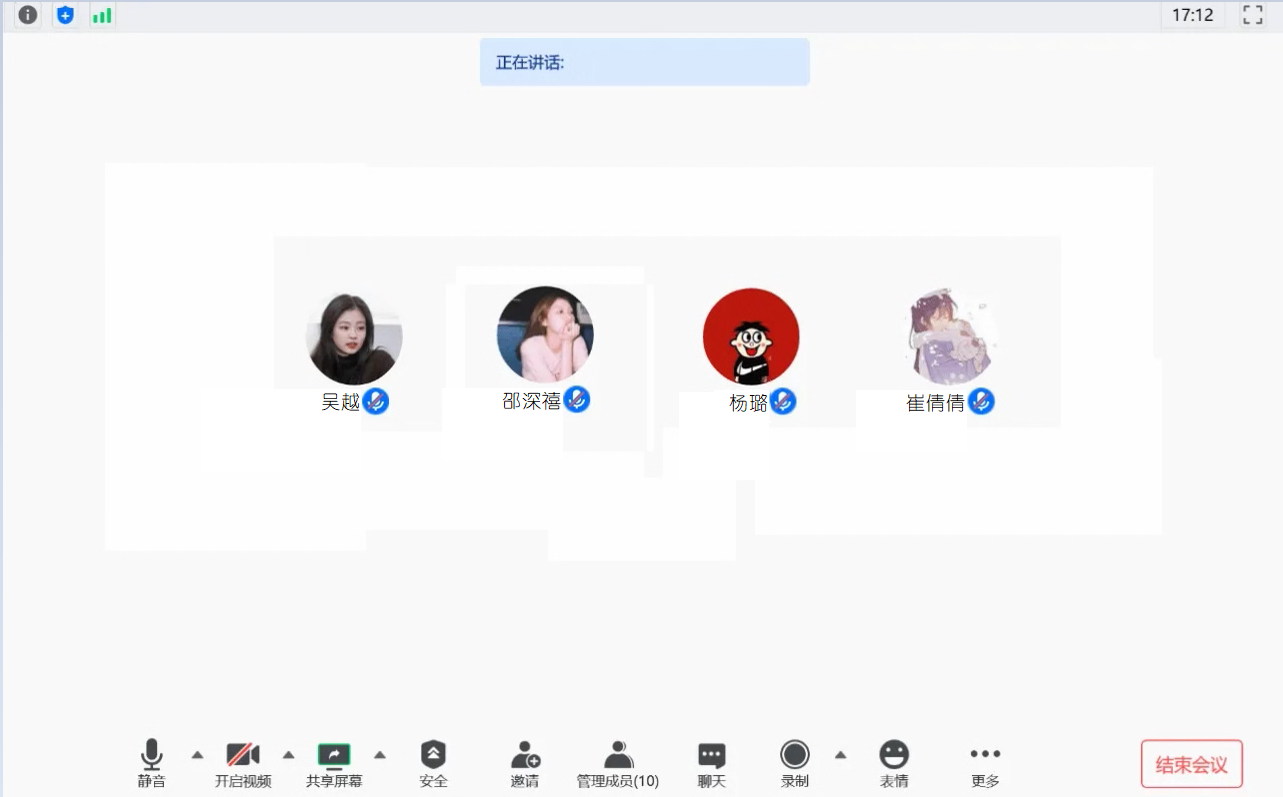Click the 结束会议 end meeting button
Screen dimensions: 1283x797
coord(1191,765)
